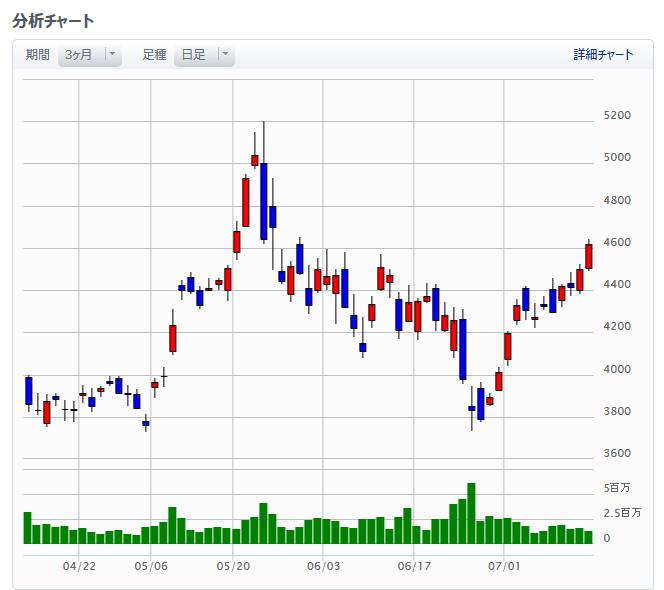This screenshot has width=664, height=590.
Task: Click the 07/01 date label
Action: (504, 566)
